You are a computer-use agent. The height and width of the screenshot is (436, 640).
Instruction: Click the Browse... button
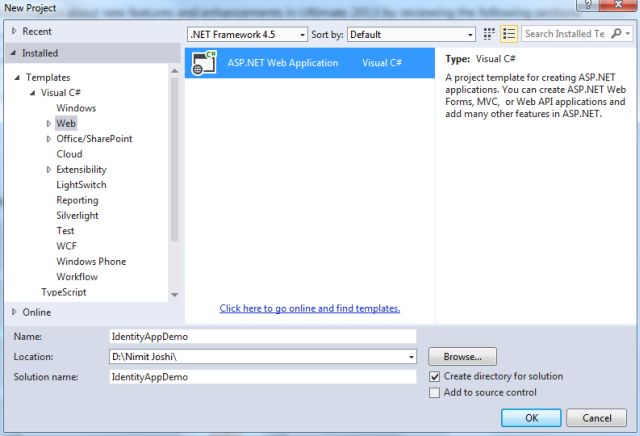point(462,357)
